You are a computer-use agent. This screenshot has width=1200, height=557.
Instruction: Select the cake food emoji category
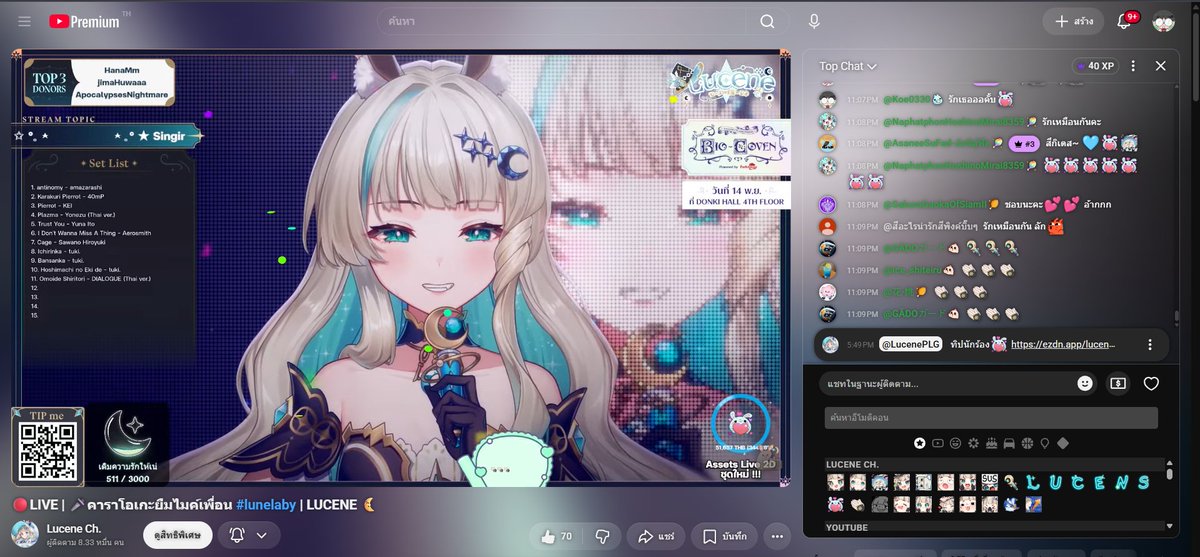click(x=991, y=443)
